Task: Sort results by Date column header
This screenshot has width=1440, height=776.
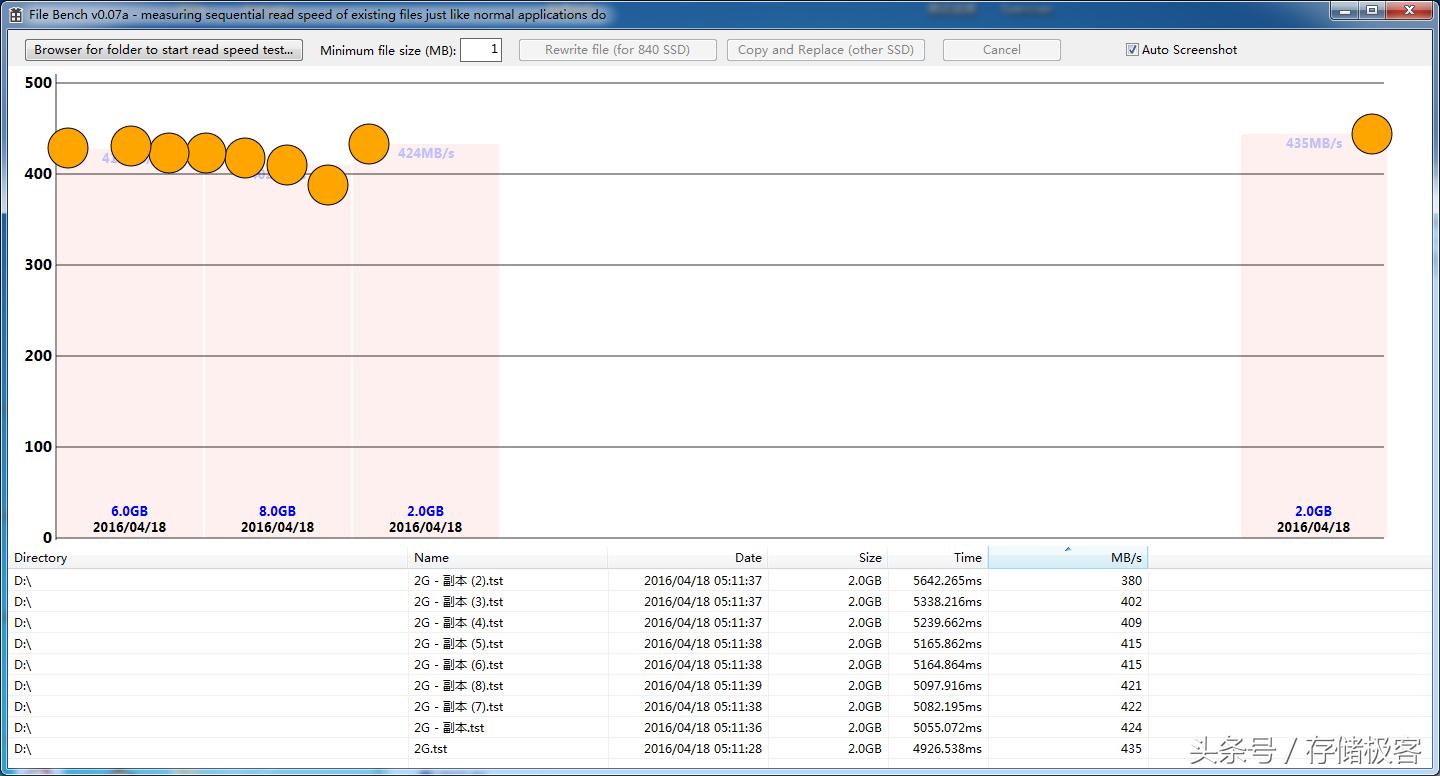Action: (688, 558)
